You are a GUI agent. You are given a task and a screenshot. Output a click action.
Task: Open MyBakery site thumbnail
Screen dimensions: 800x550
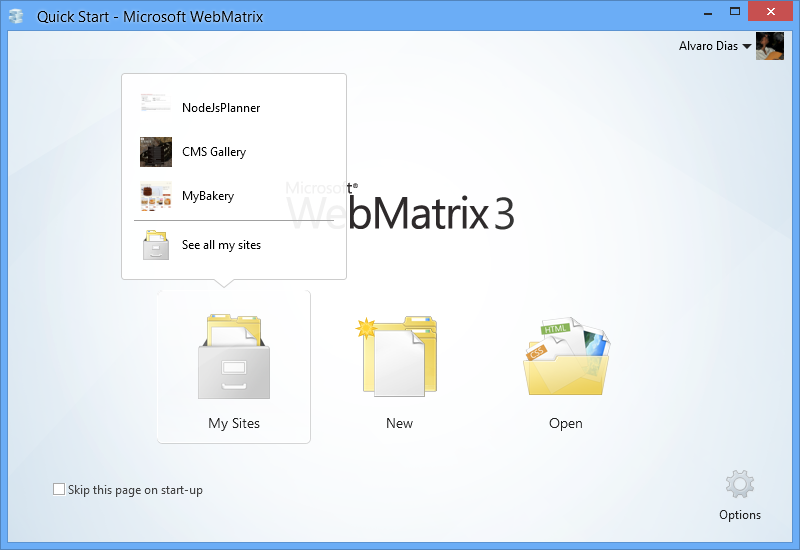pyautogui.click(x=156, y=196)
